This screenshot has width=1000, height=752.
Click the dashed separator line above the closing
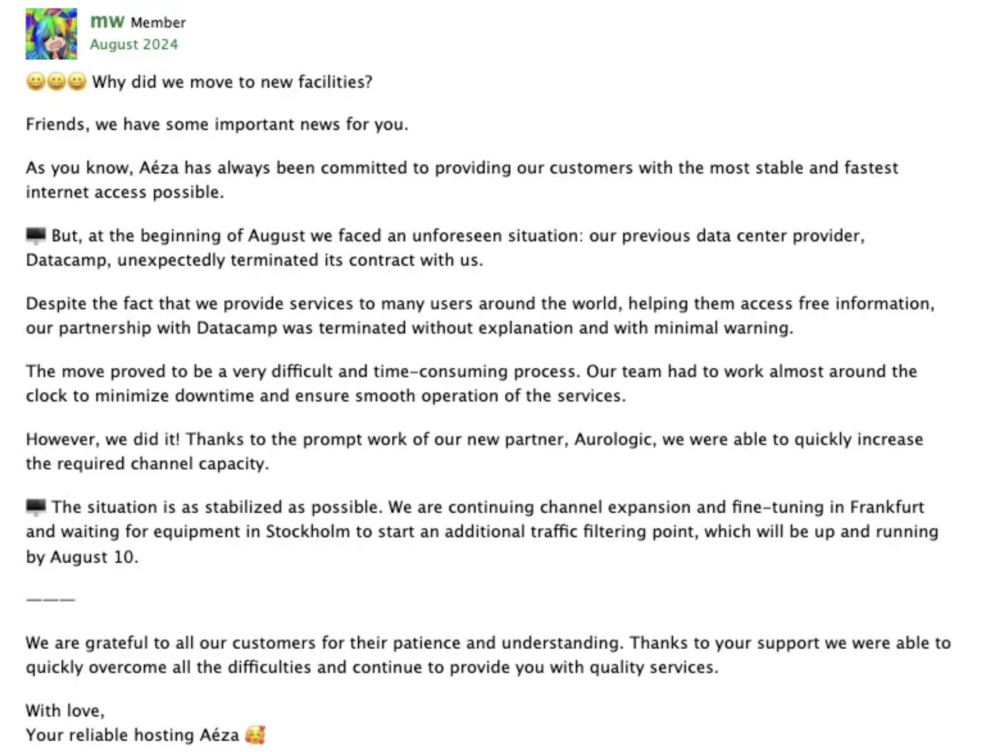click(50, 599)
